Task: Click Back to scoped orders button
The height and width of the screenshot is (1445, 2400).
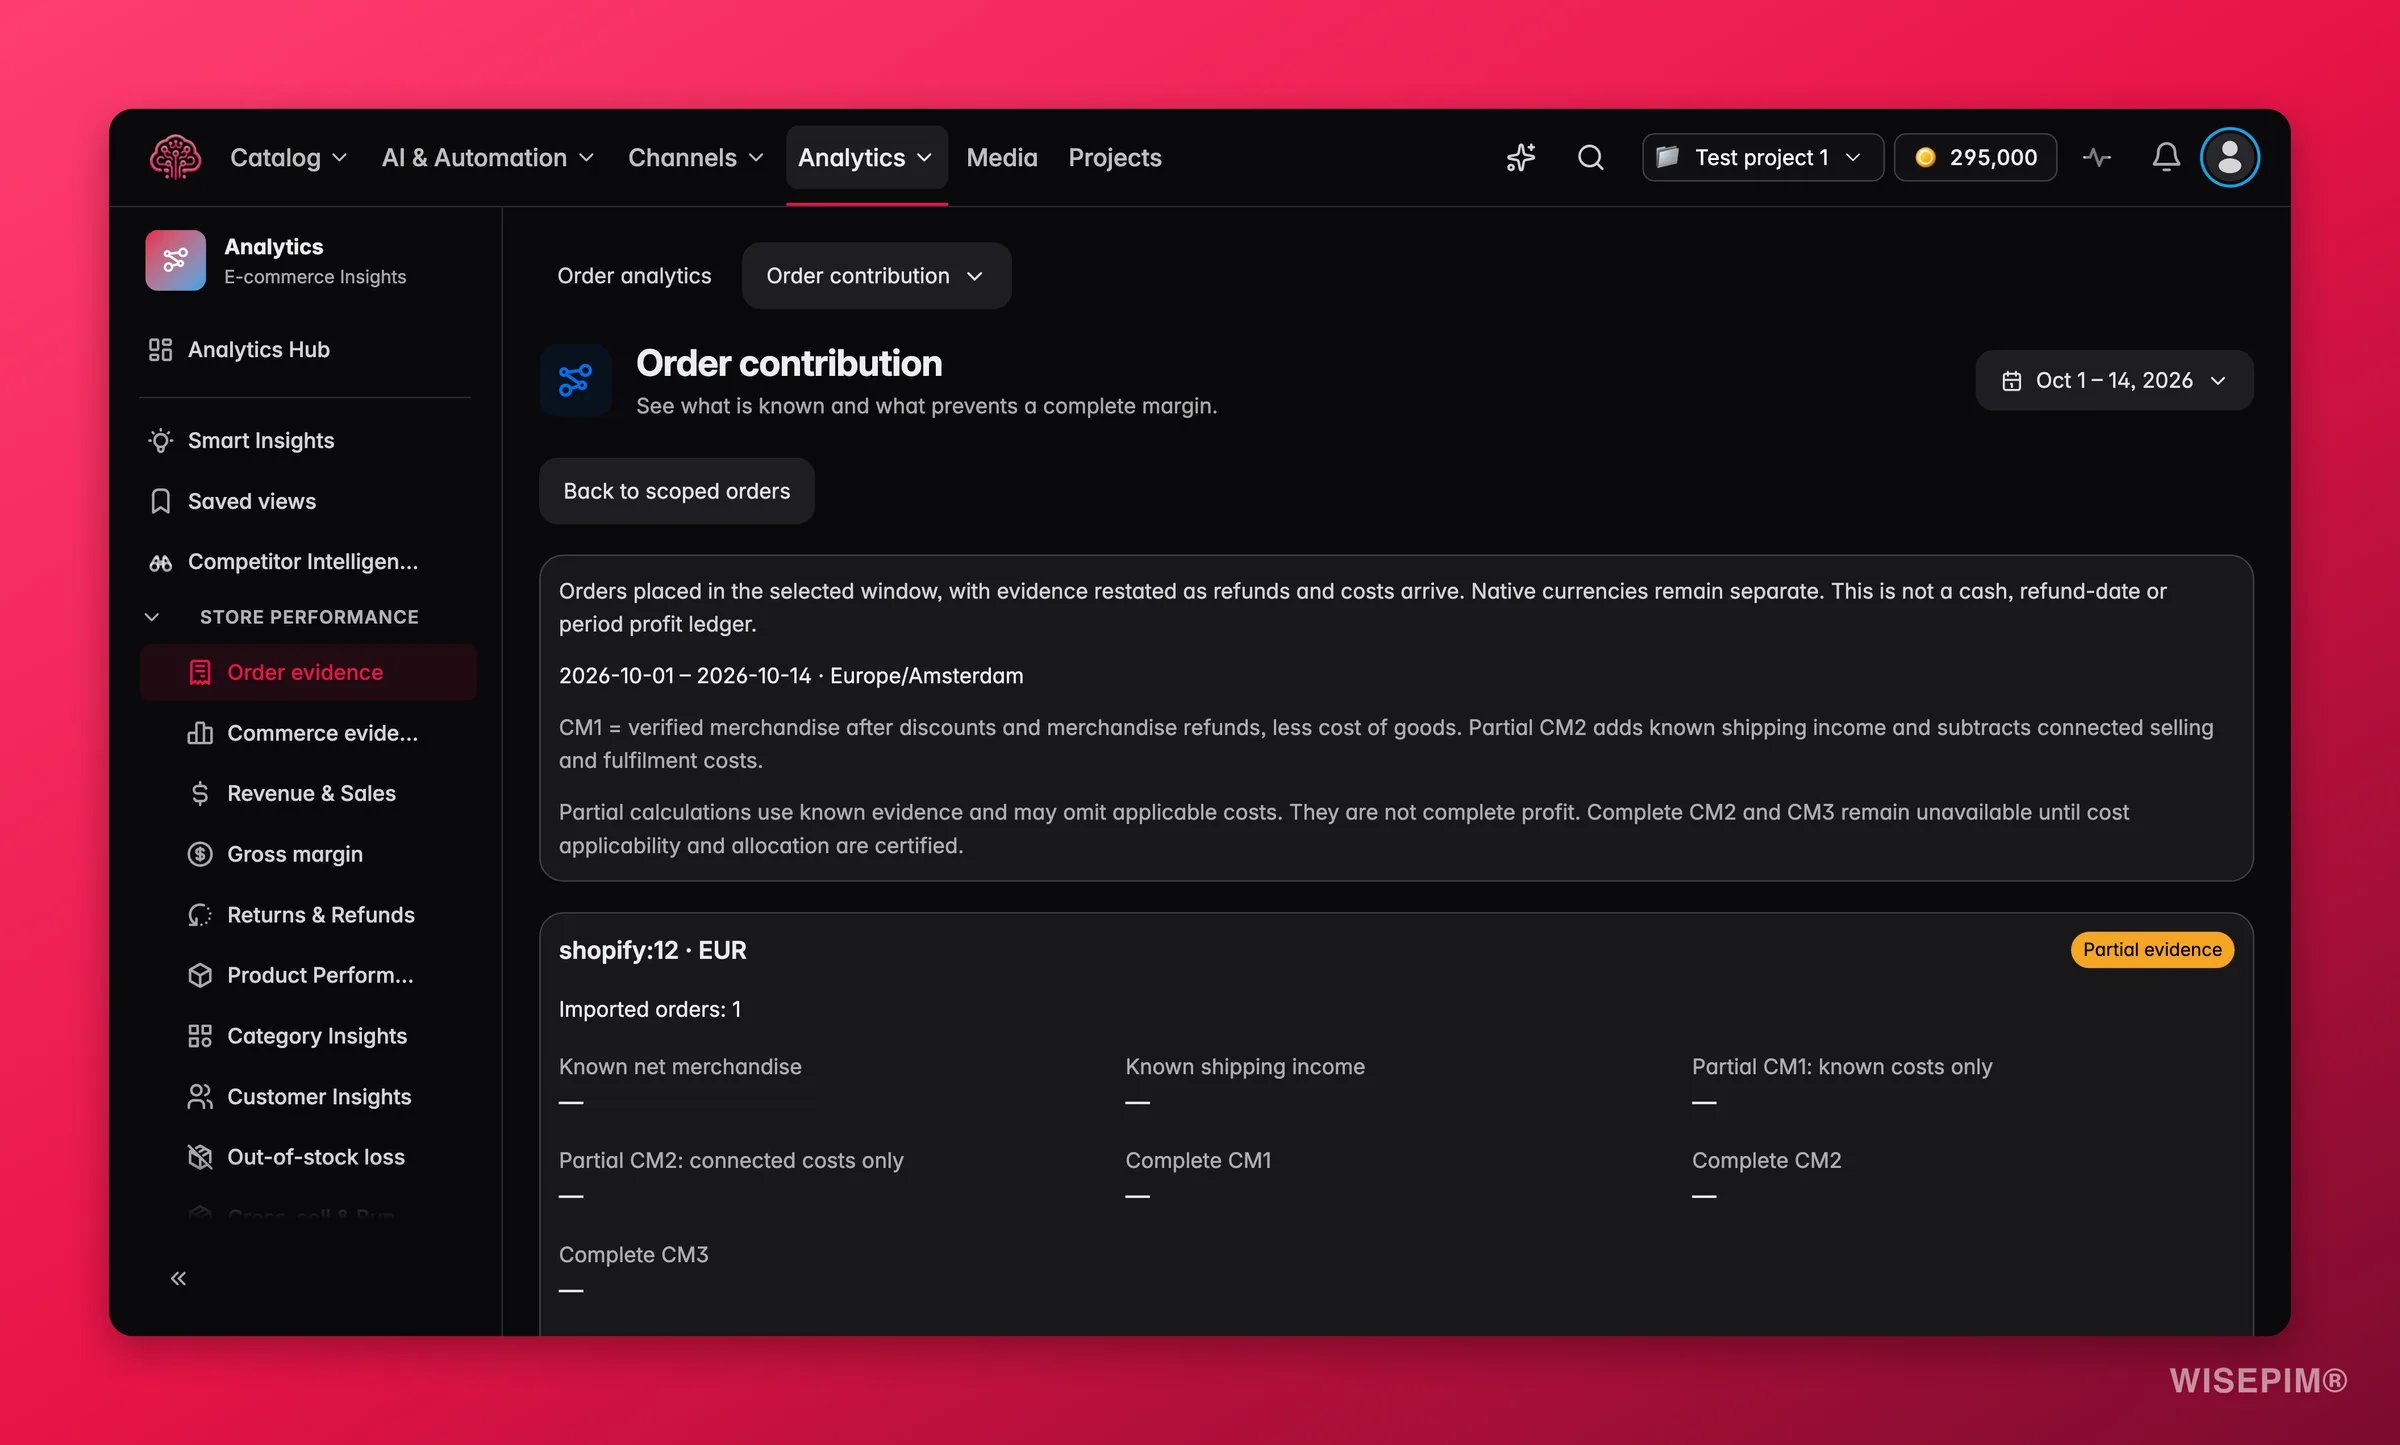Action: 677,491
